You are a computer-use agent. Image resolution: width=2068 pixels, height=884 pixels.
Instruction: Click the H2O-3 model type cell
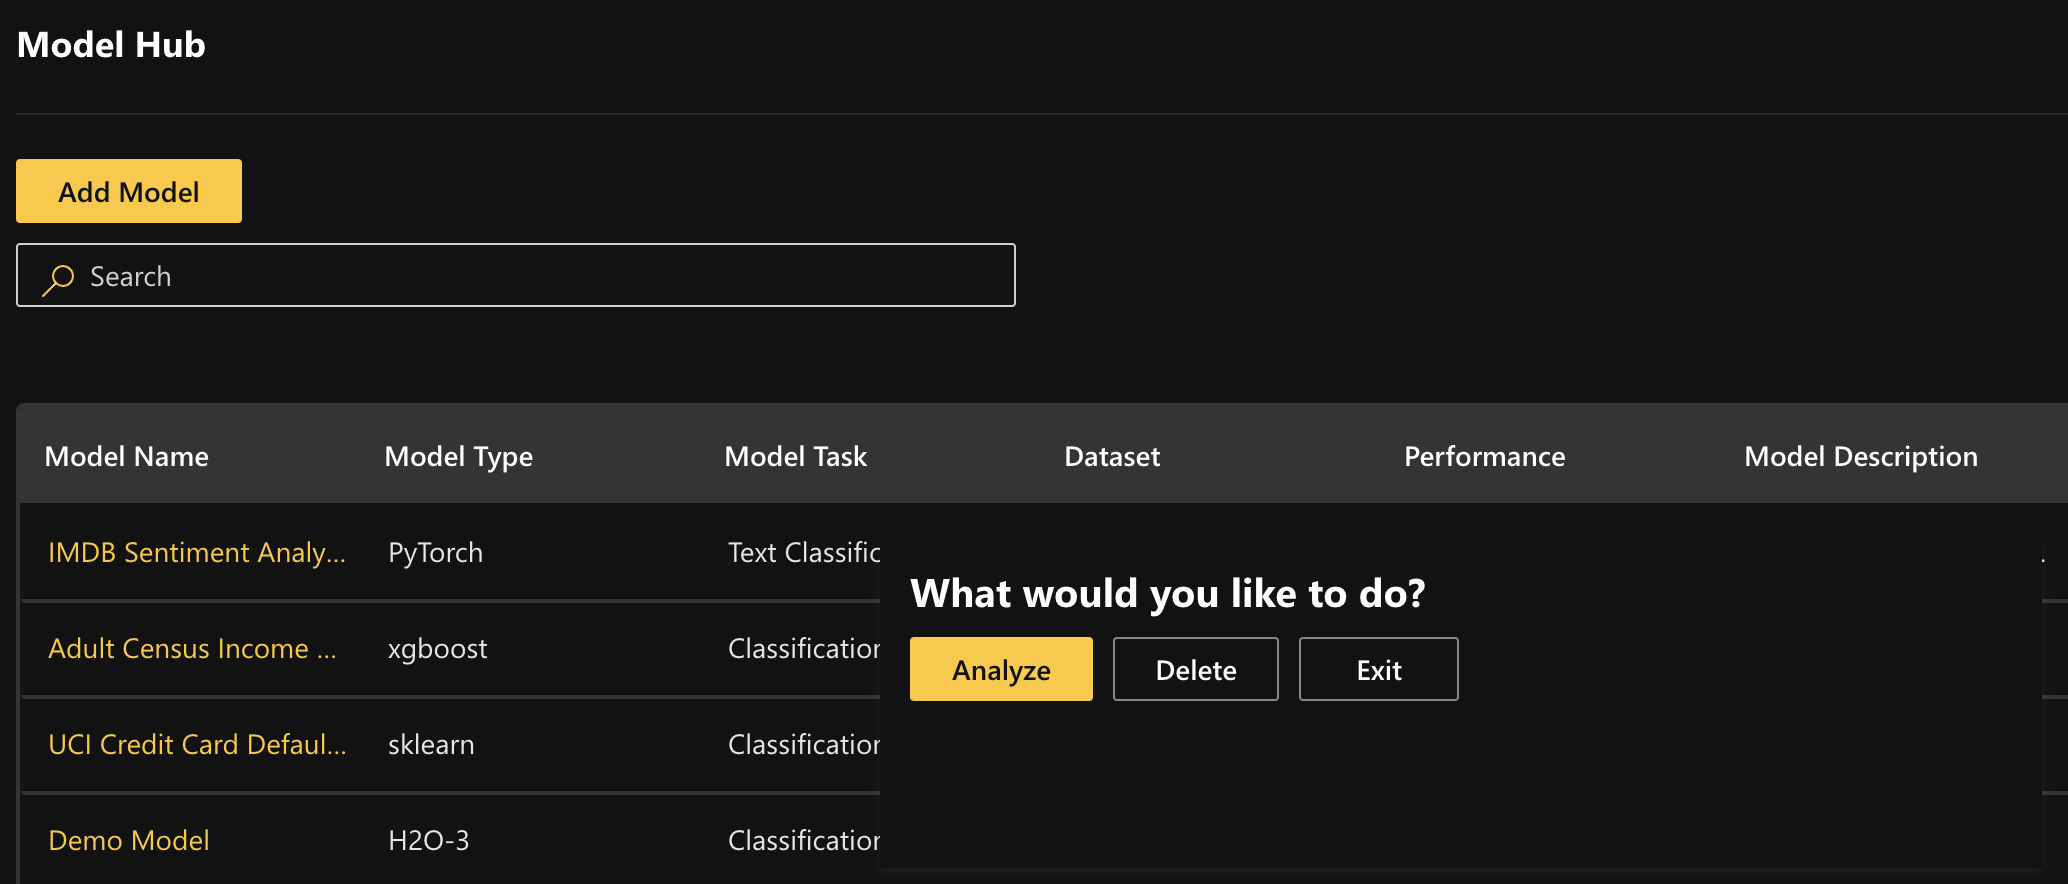click(429, 841)
